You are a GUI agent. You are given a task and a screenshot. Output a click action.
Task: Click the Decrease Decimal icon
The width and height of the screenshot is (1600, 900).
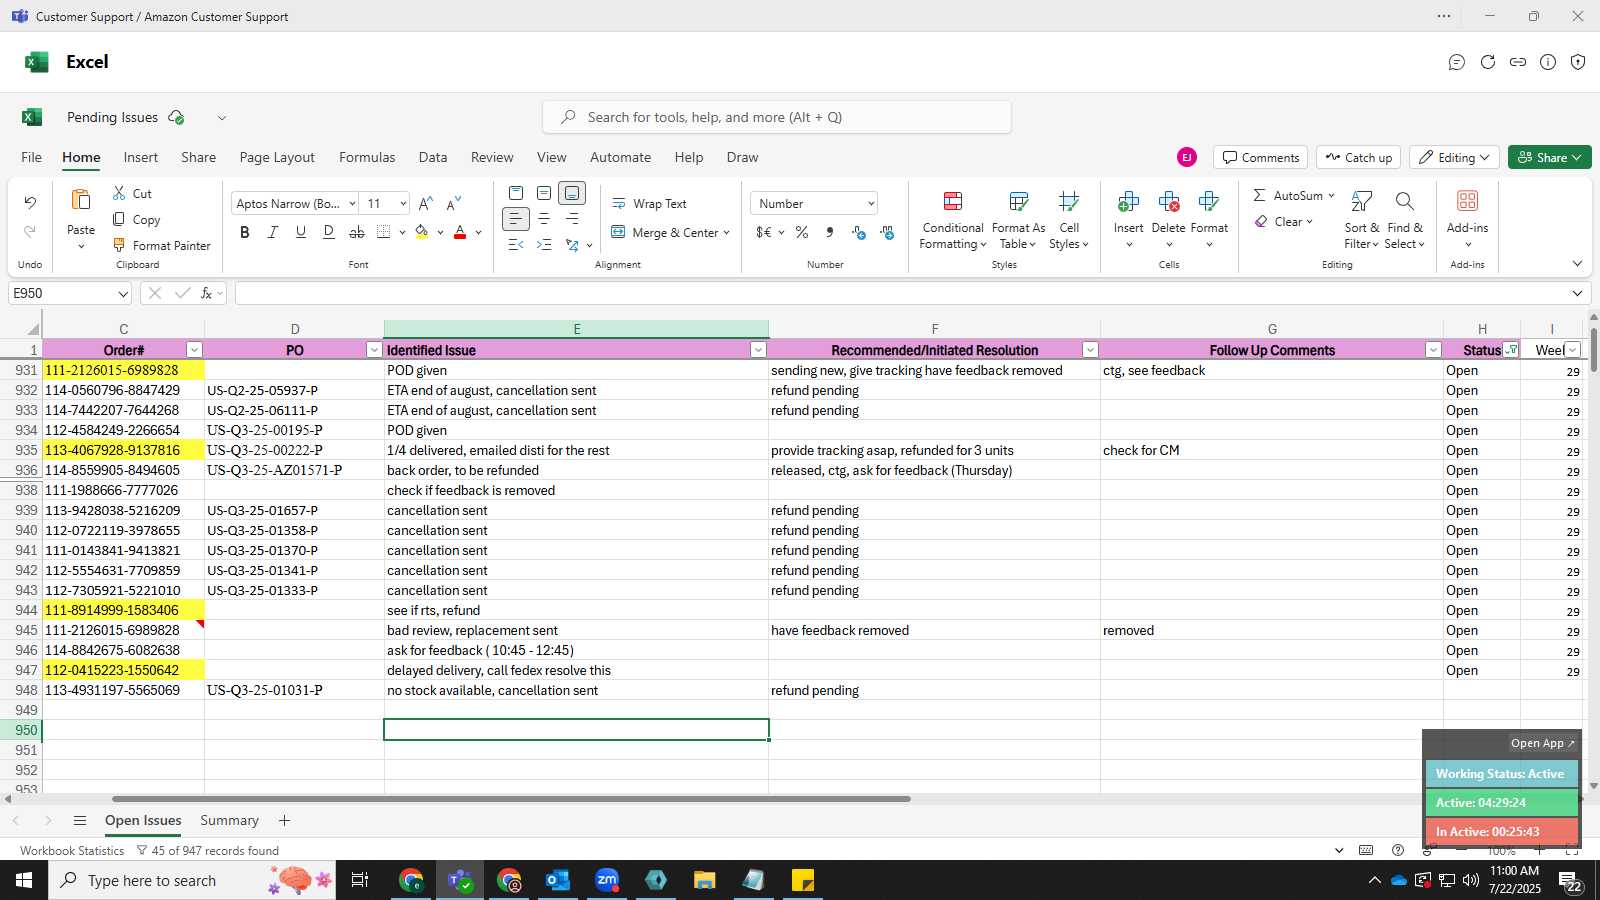pyautogui.click(x=887, y=232)
